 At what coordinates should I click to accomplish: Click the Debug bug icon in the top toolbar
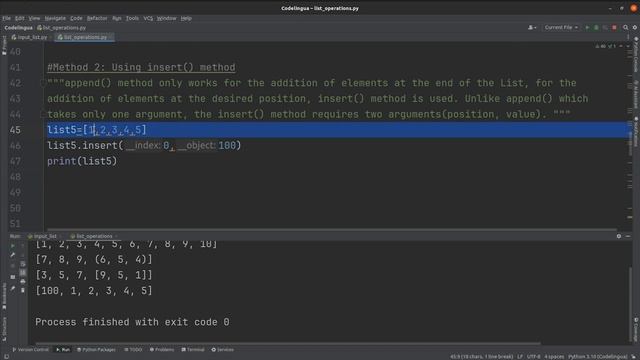[x=596, y=27]
